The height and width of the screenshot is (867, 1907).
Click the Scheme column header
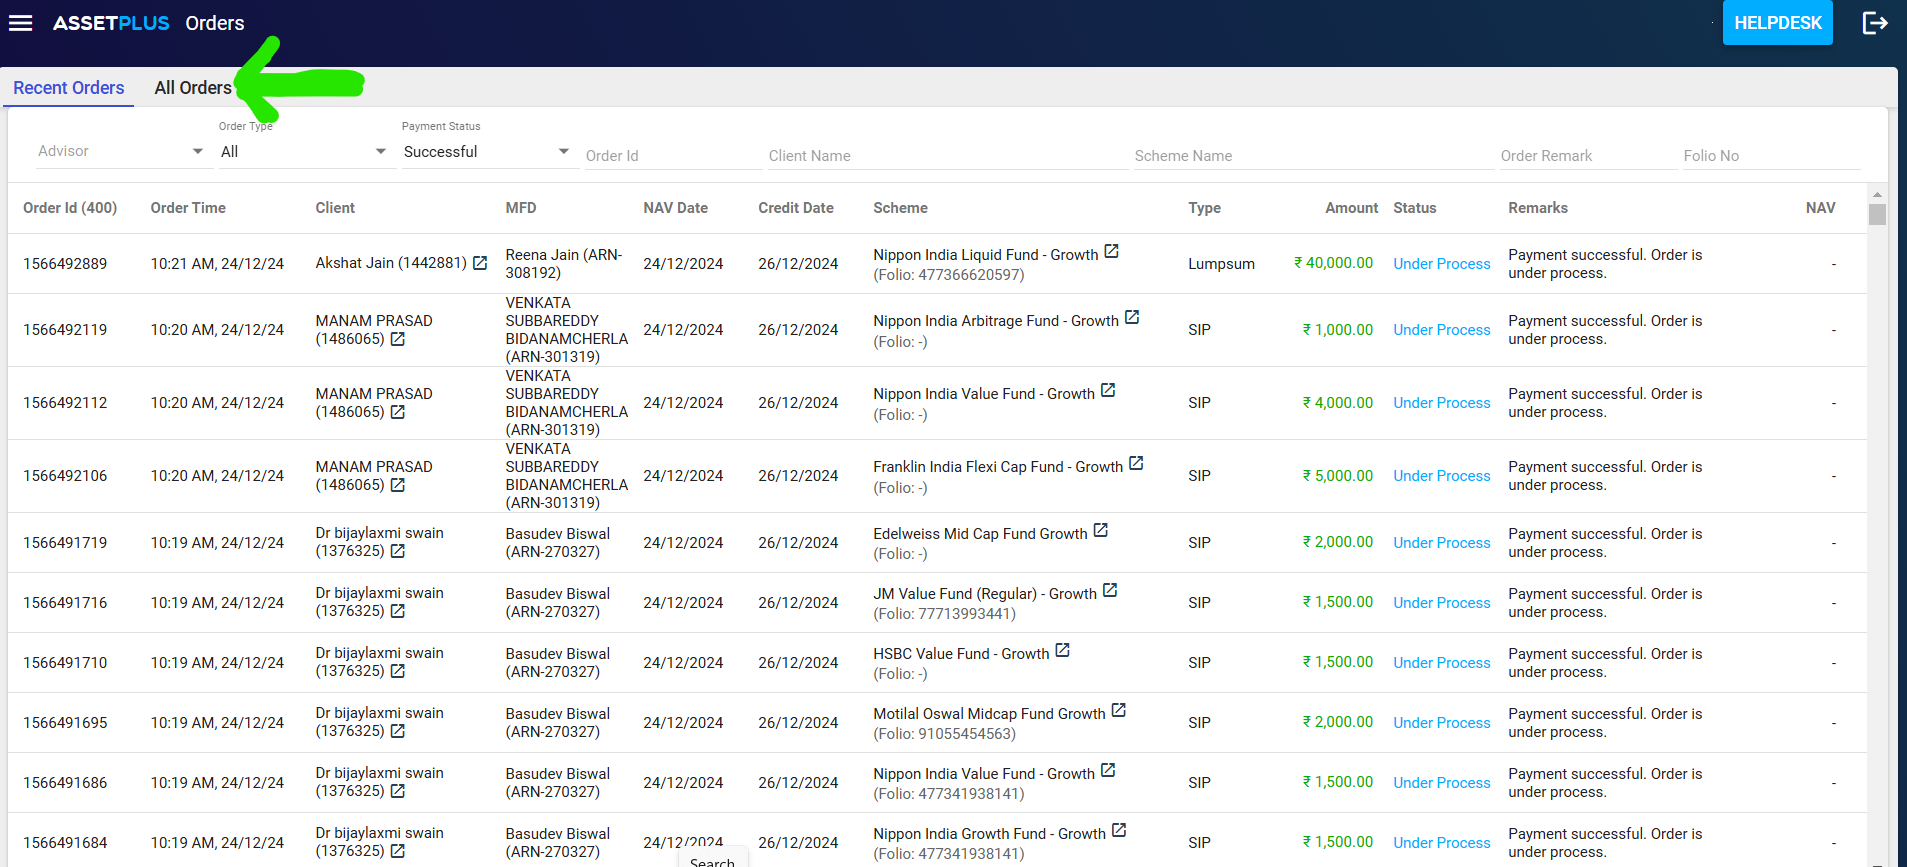tap(900, 208)
